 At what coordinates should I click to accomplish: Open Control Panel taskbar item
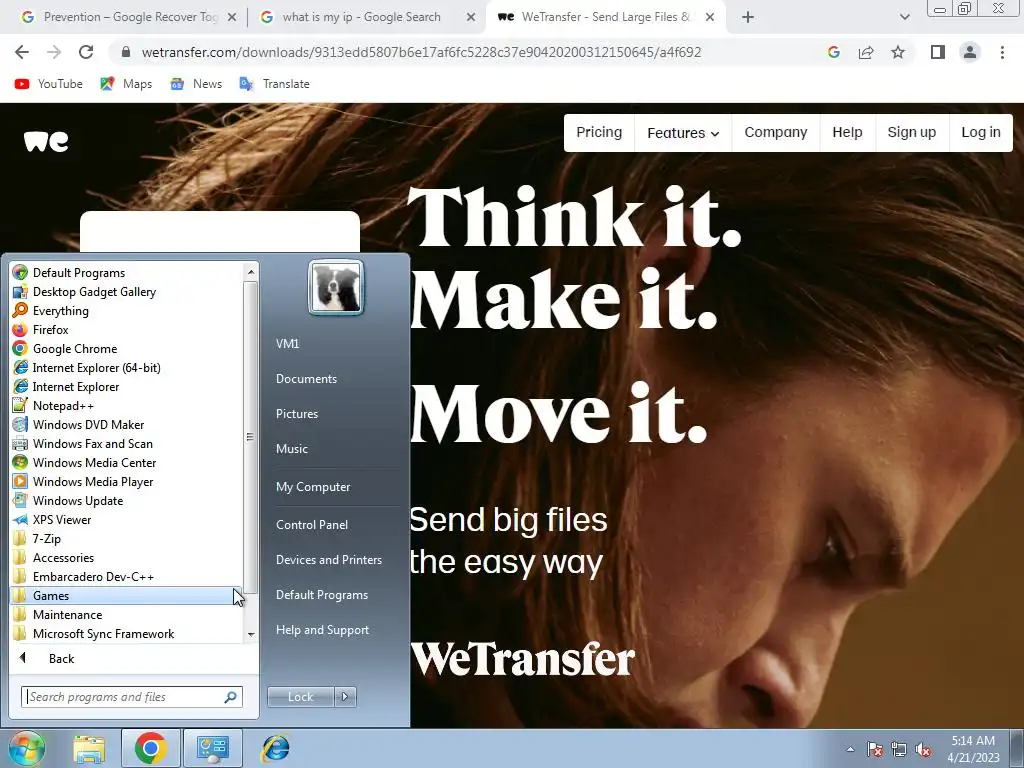pyautogui.click(x=213, y=748)
